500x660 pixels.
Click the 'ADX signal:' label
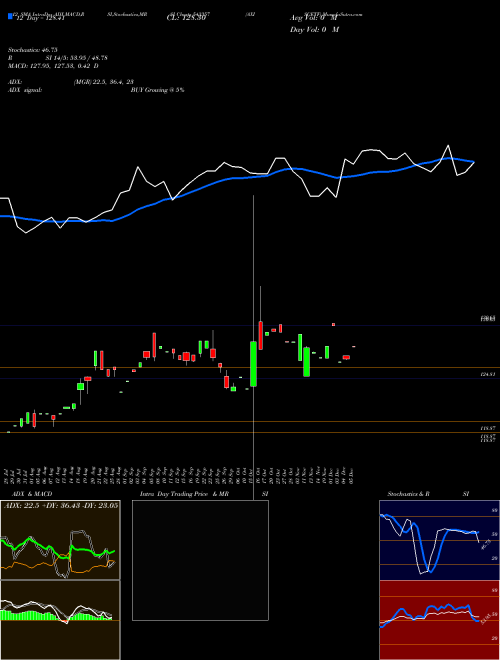tap(25, 90)
